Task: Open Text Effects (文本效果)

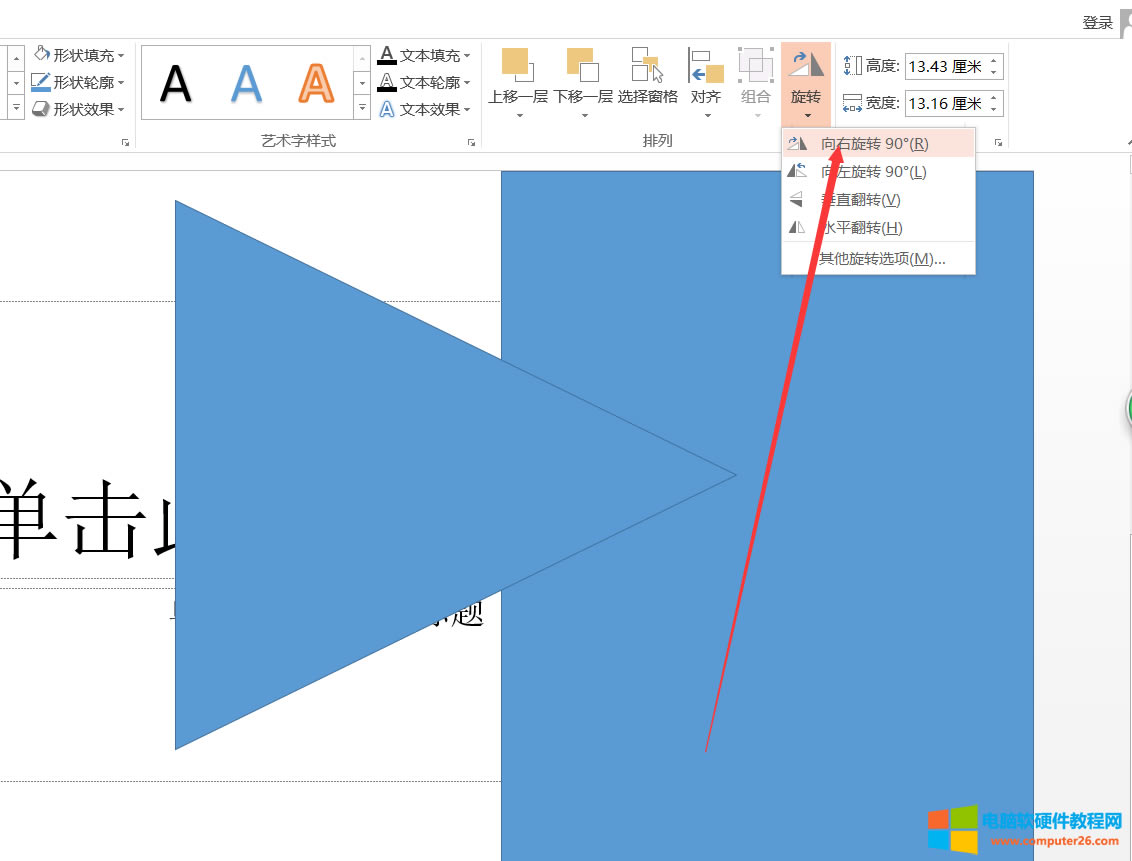Action: coord(420,109)
